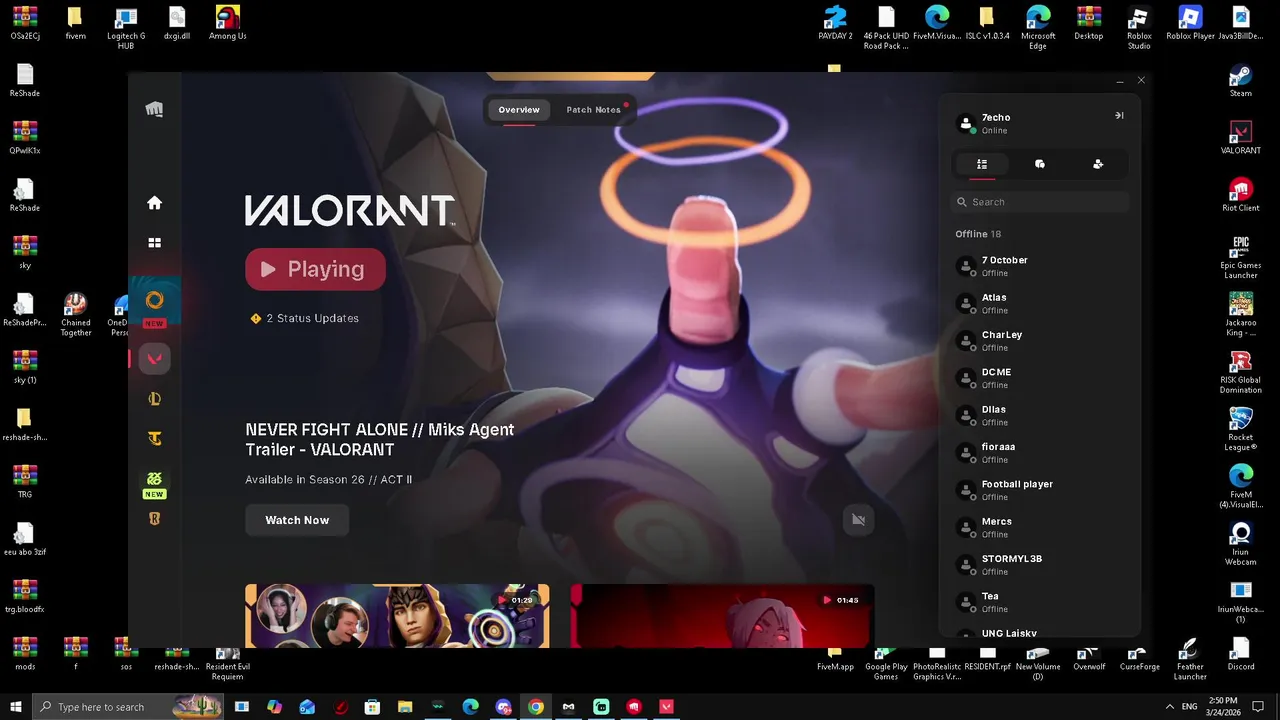
Task: Collapse the friends panel with arrow icon
Action: (x=1119, y=116)
